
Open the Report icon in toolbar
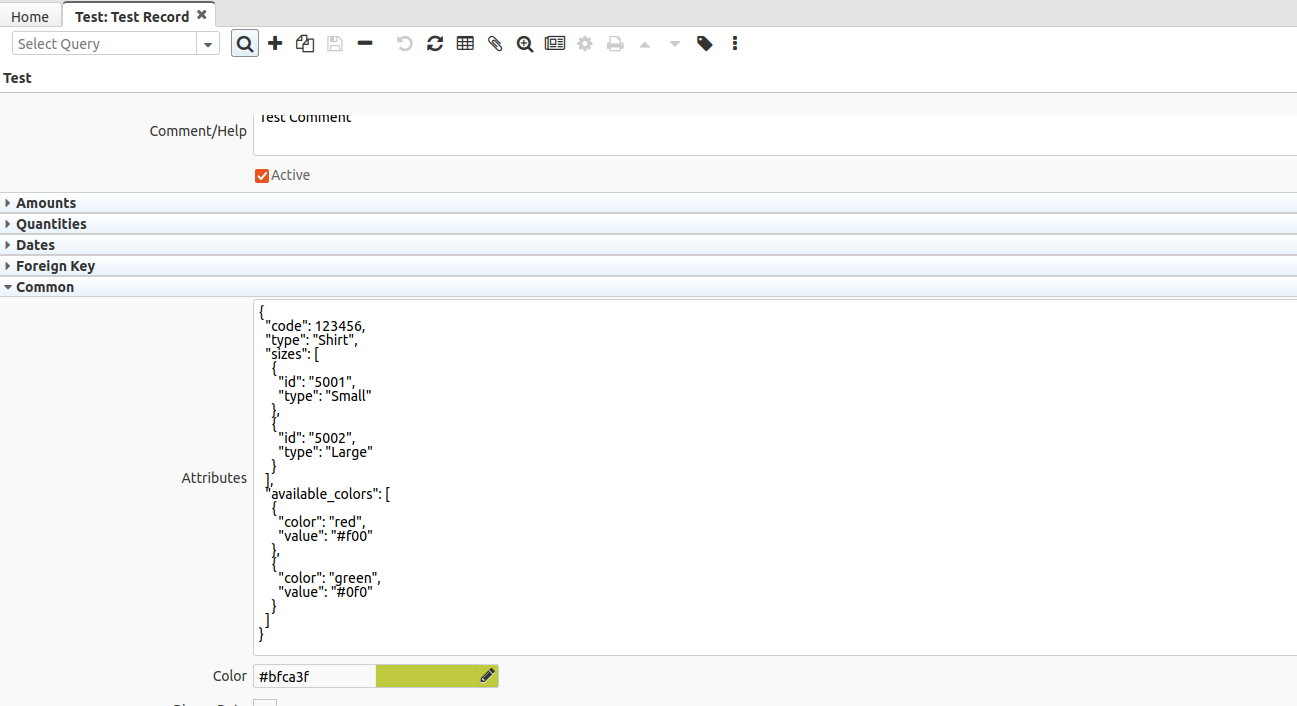coord(555,44)
